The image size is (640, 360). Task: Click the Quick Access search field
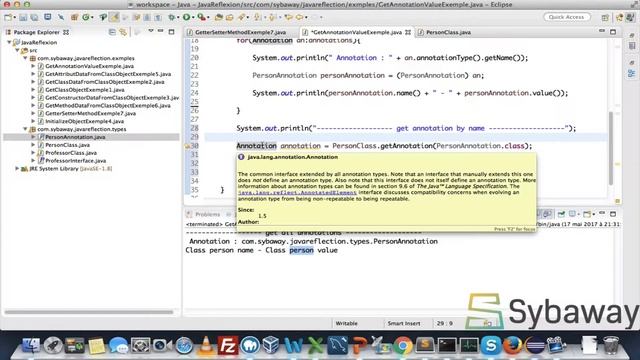567,17
